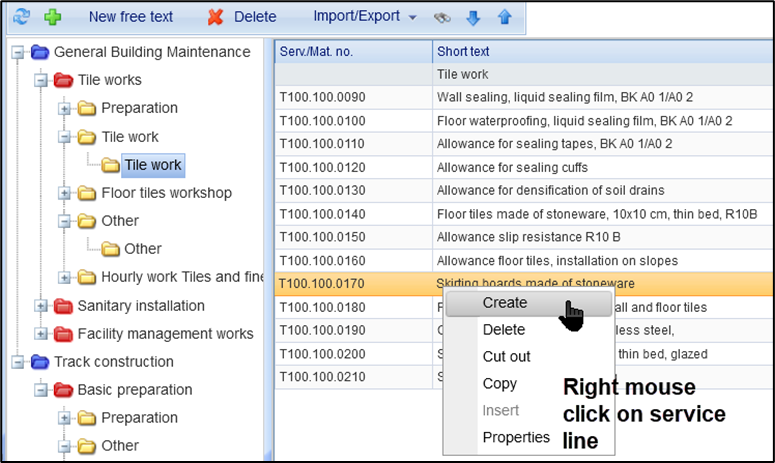Expand the Hourly work Tiles folder
Image resolution: width=775 pixels, height=463 pixels.
pyautogui.click(x=65, y=277)
